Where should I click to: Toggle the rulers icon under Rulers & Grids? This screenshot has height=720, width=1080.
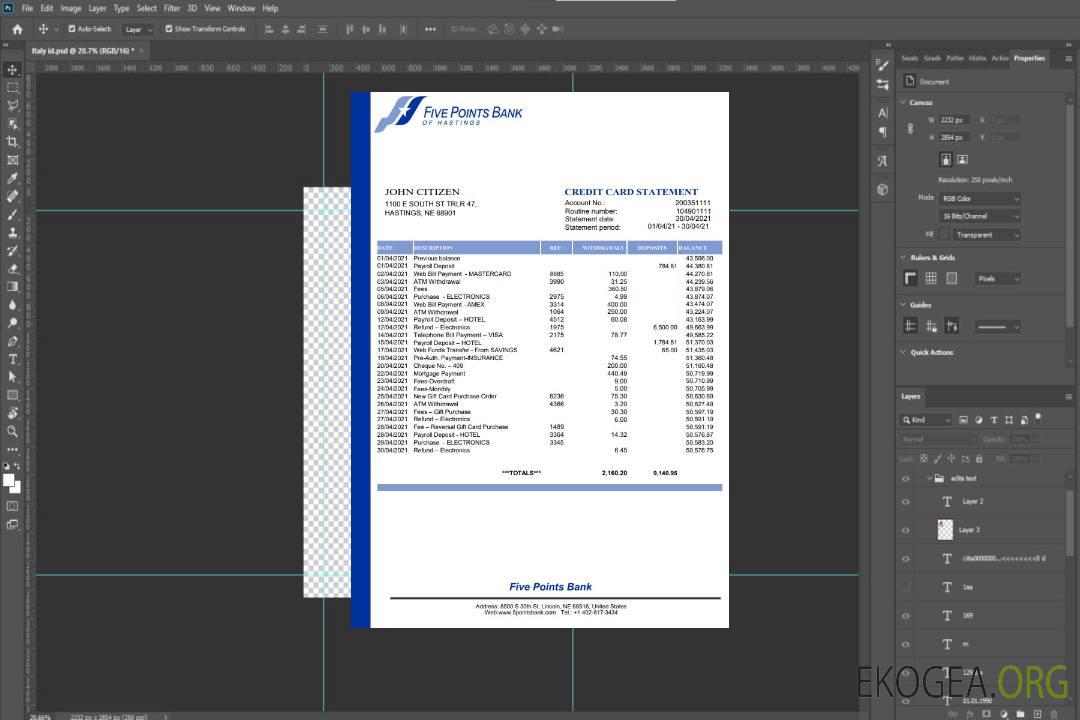click(x=911, y=278)
